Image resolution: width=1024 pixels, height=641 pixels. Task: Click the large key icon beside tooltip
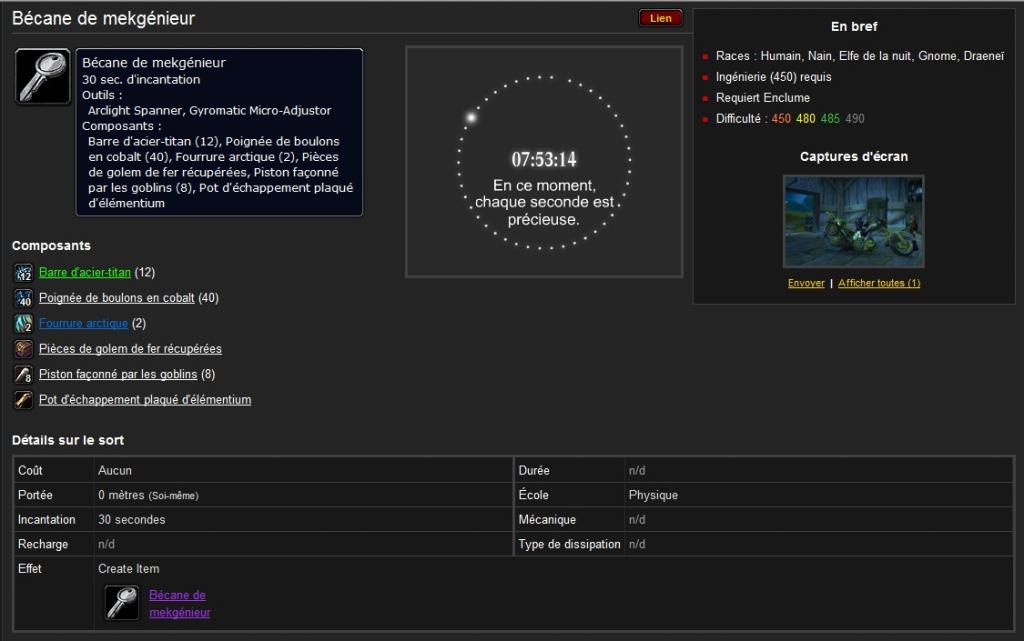click(42, 76)
